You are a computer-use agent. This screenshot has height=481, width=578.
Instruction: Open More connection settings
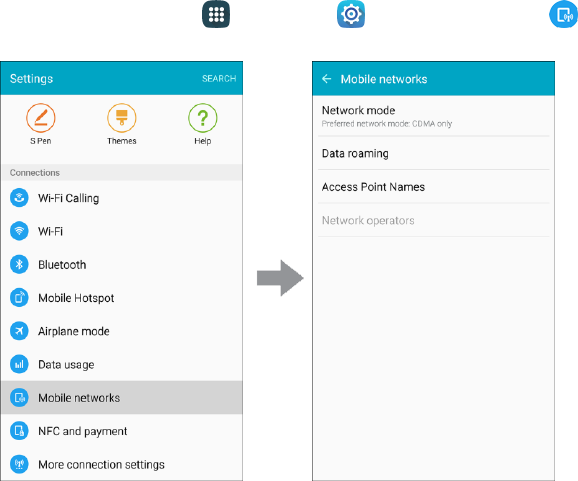[x=122, y=464]
